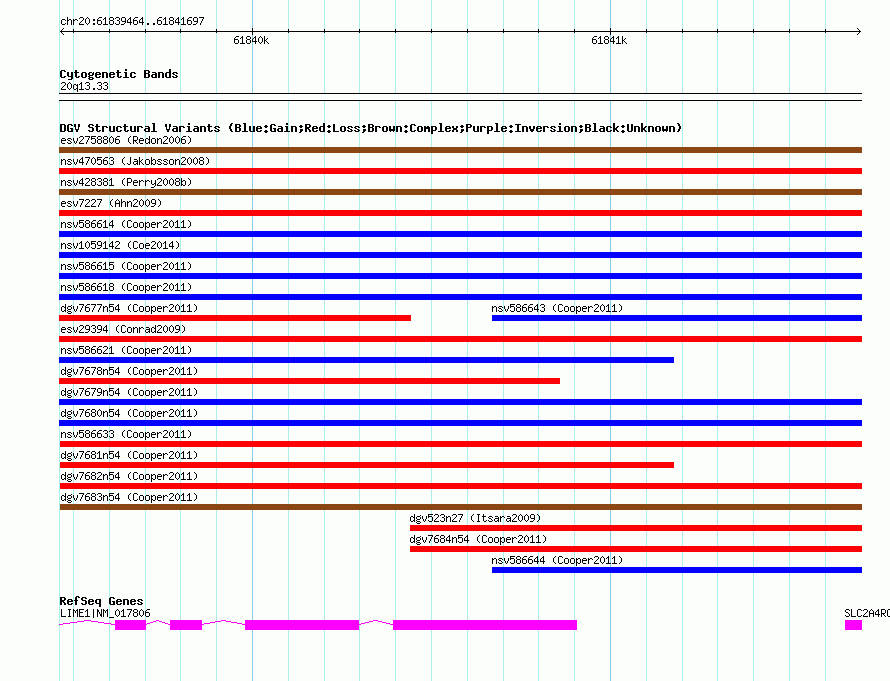Click the dgv7678n54 (Cooper2011) label

pos(129,371)
